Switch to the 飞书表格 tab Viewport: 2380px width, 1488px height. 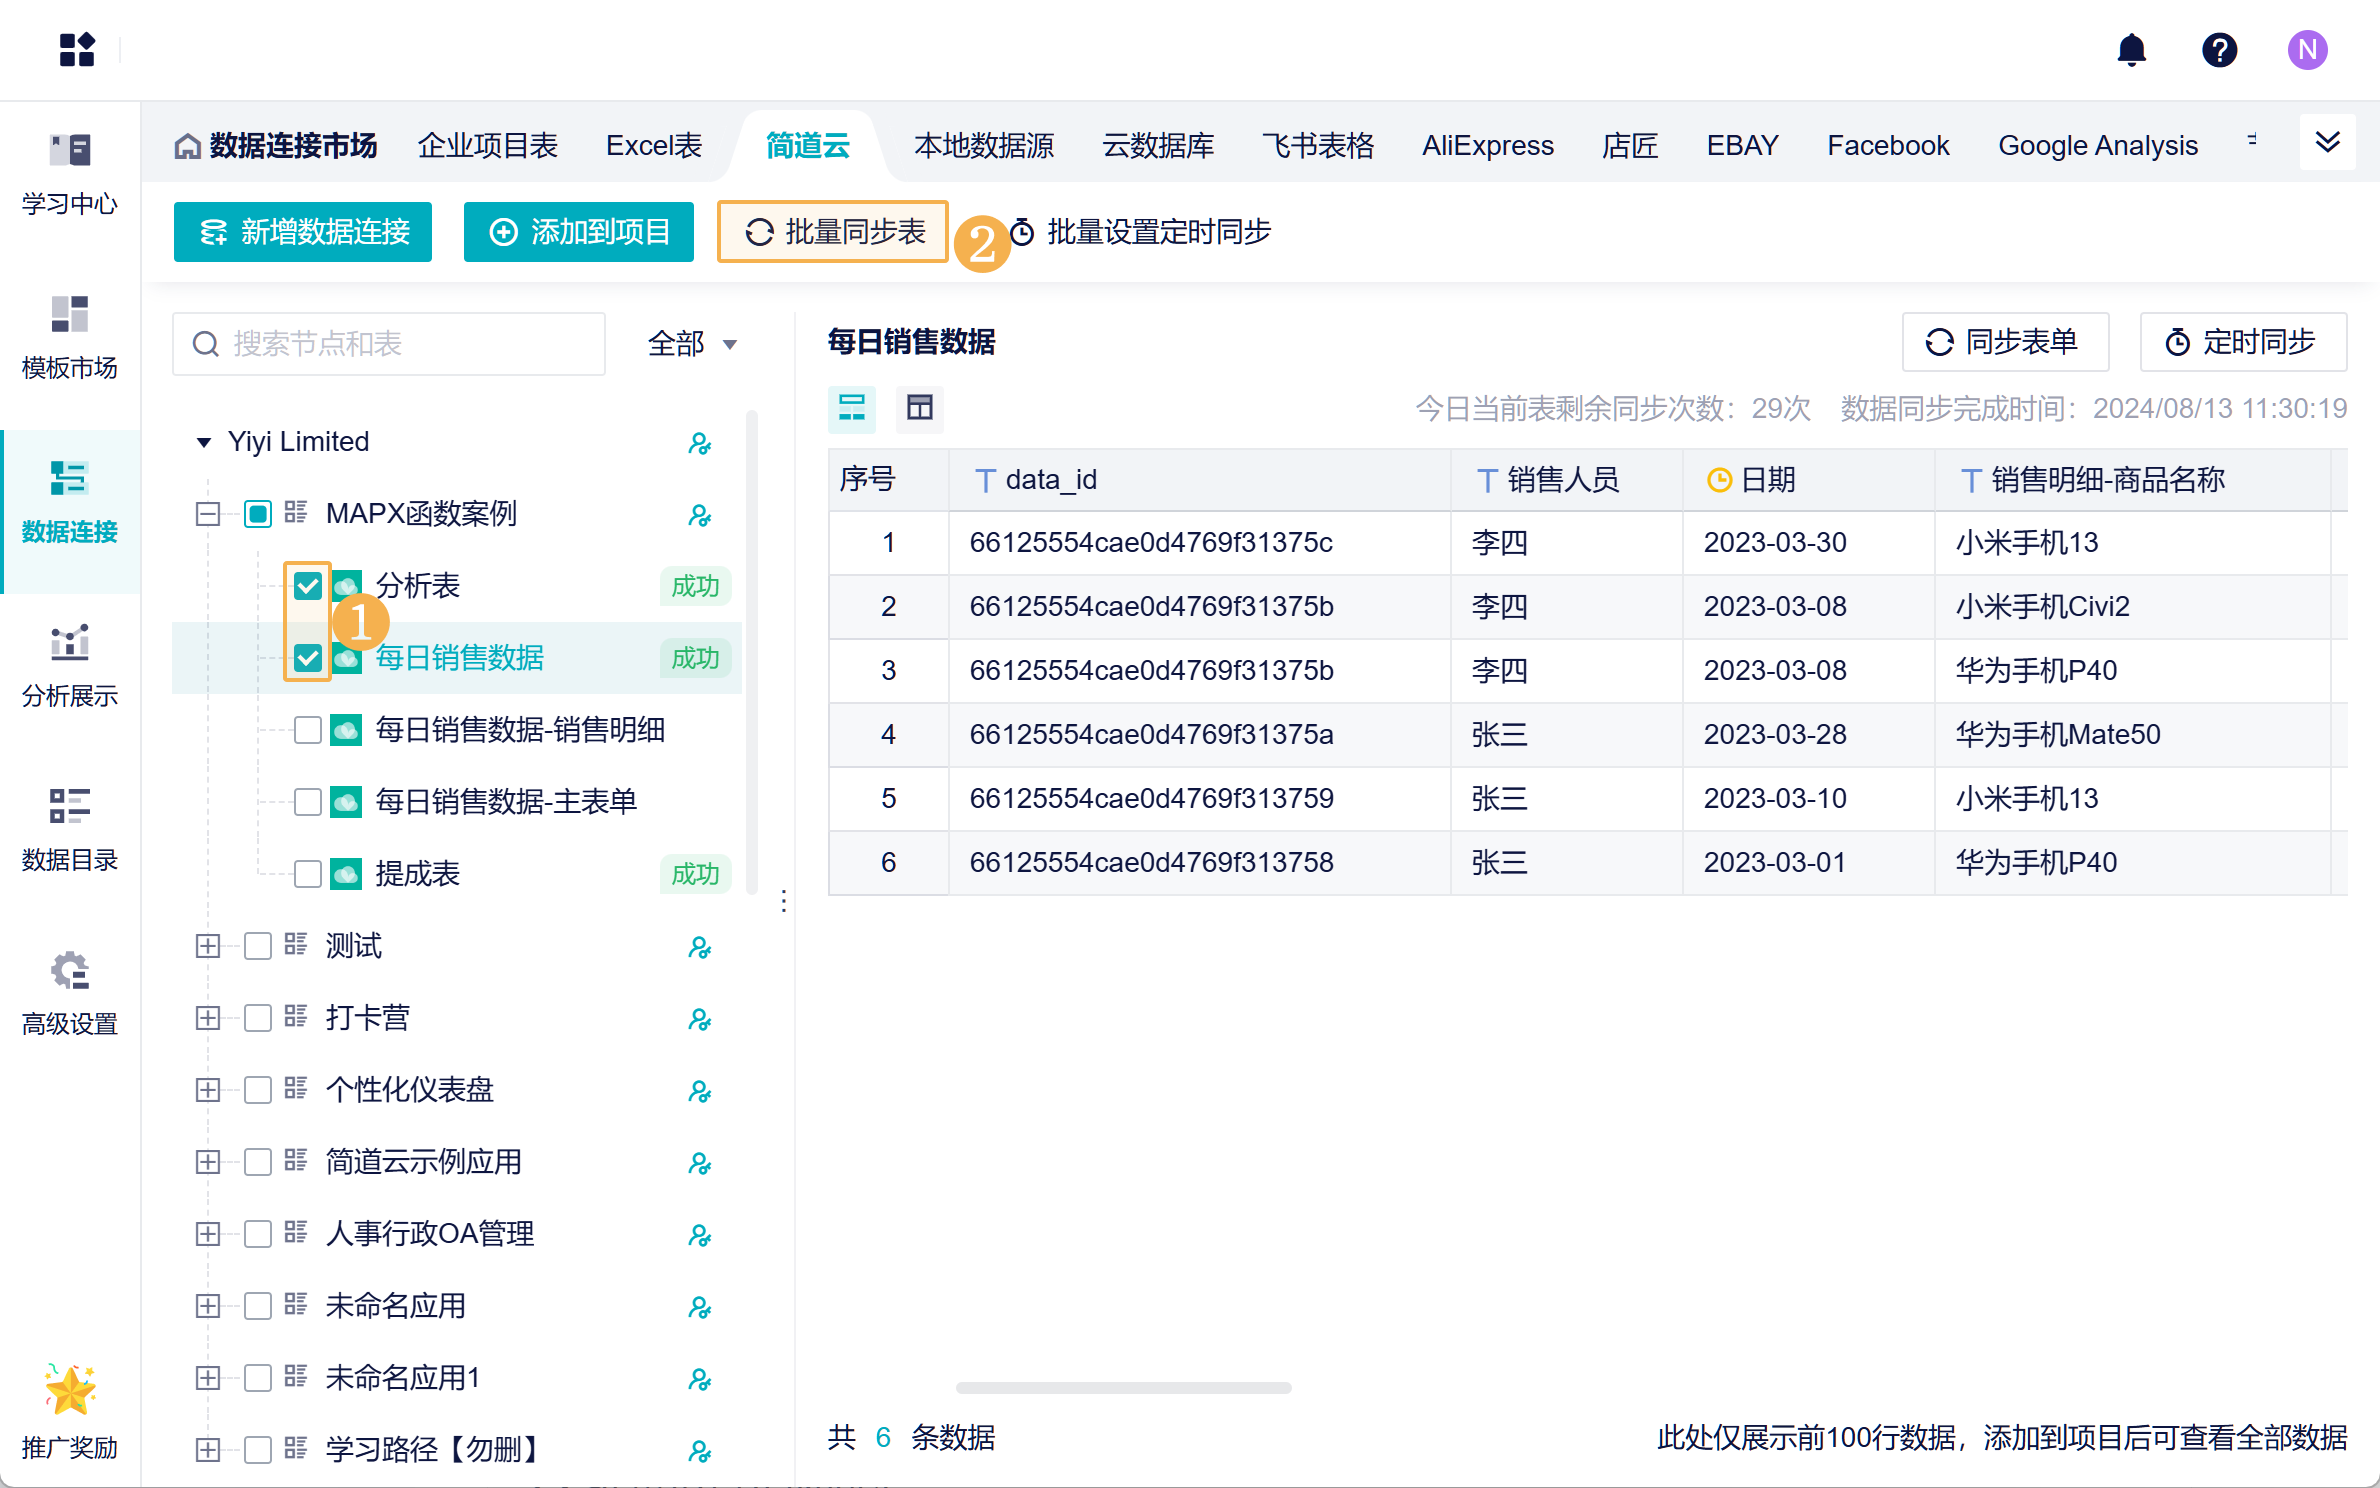(x=1318, y=146)
